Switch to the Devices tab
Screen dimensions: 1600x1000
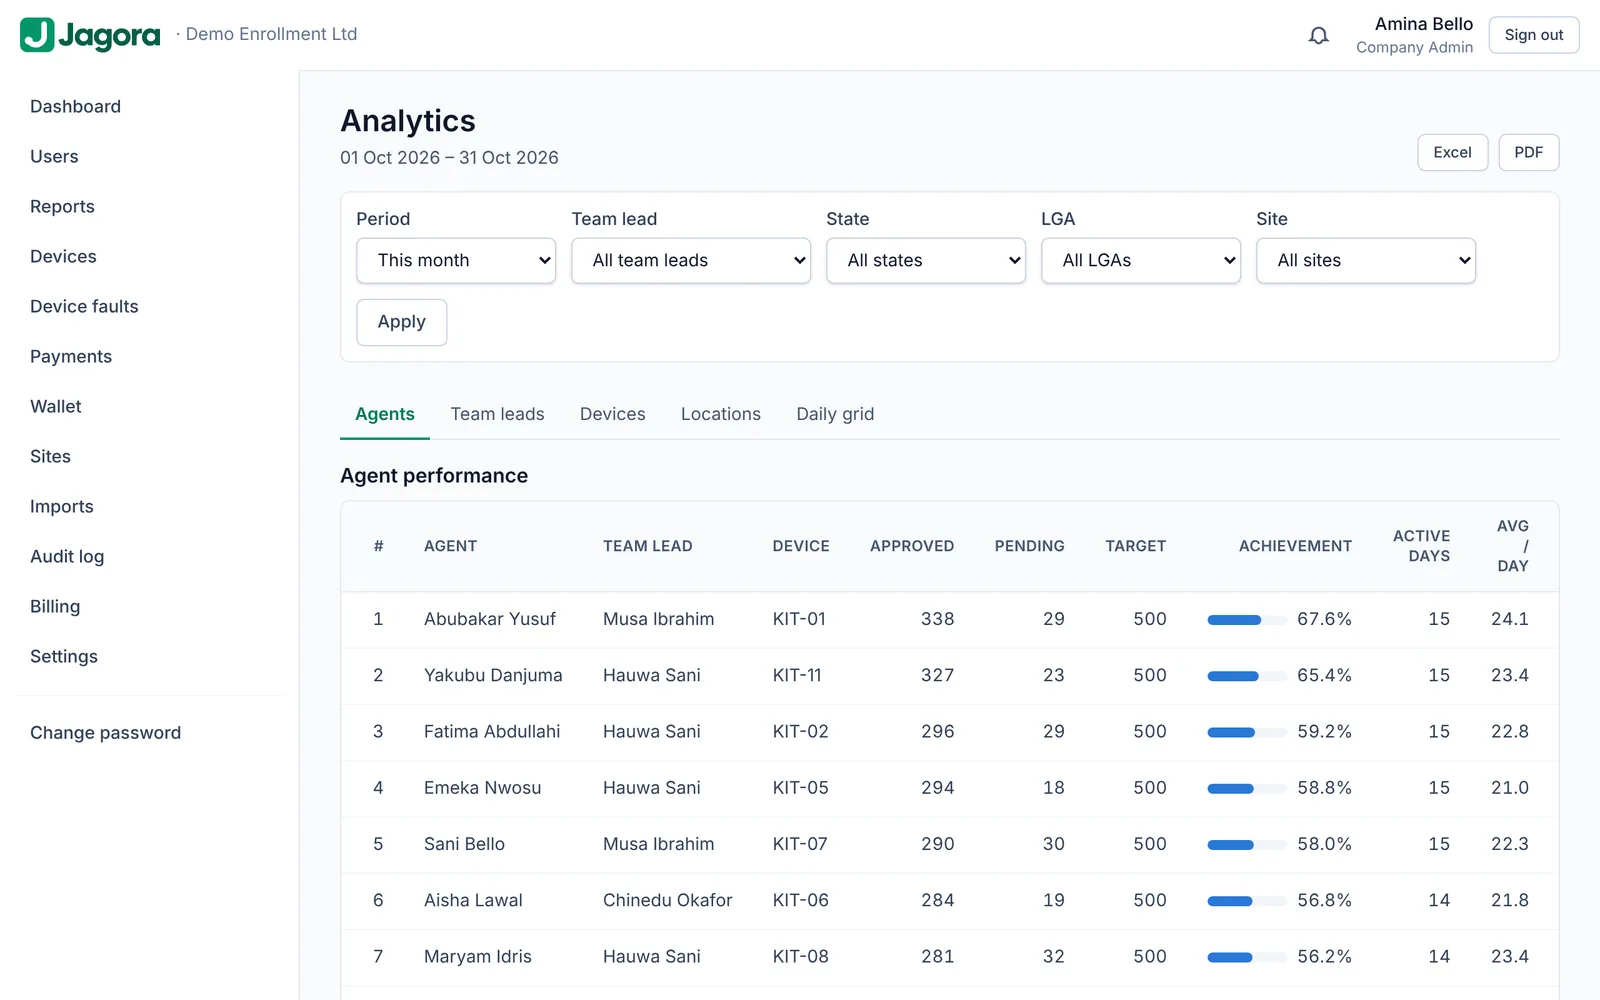point(612,414)
